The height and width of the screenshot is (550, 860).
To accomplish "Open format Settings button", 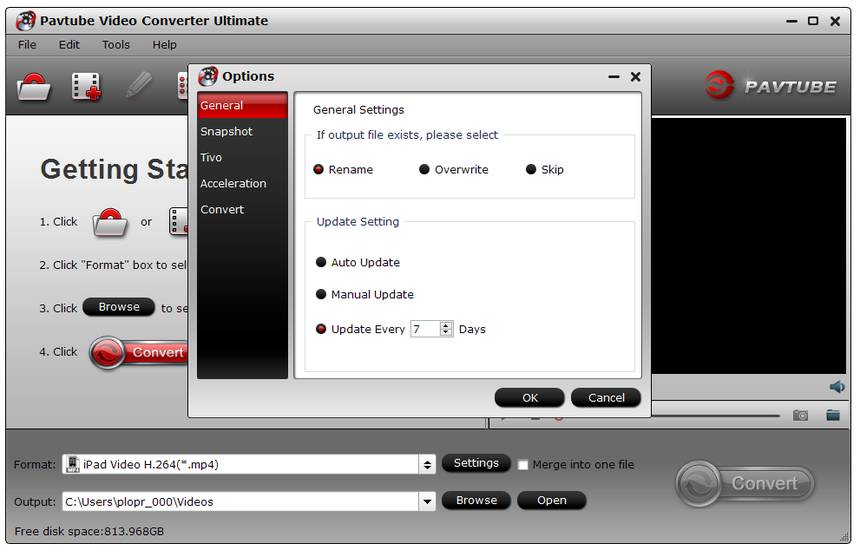I will pyautogui.click(x=476, y=463).
